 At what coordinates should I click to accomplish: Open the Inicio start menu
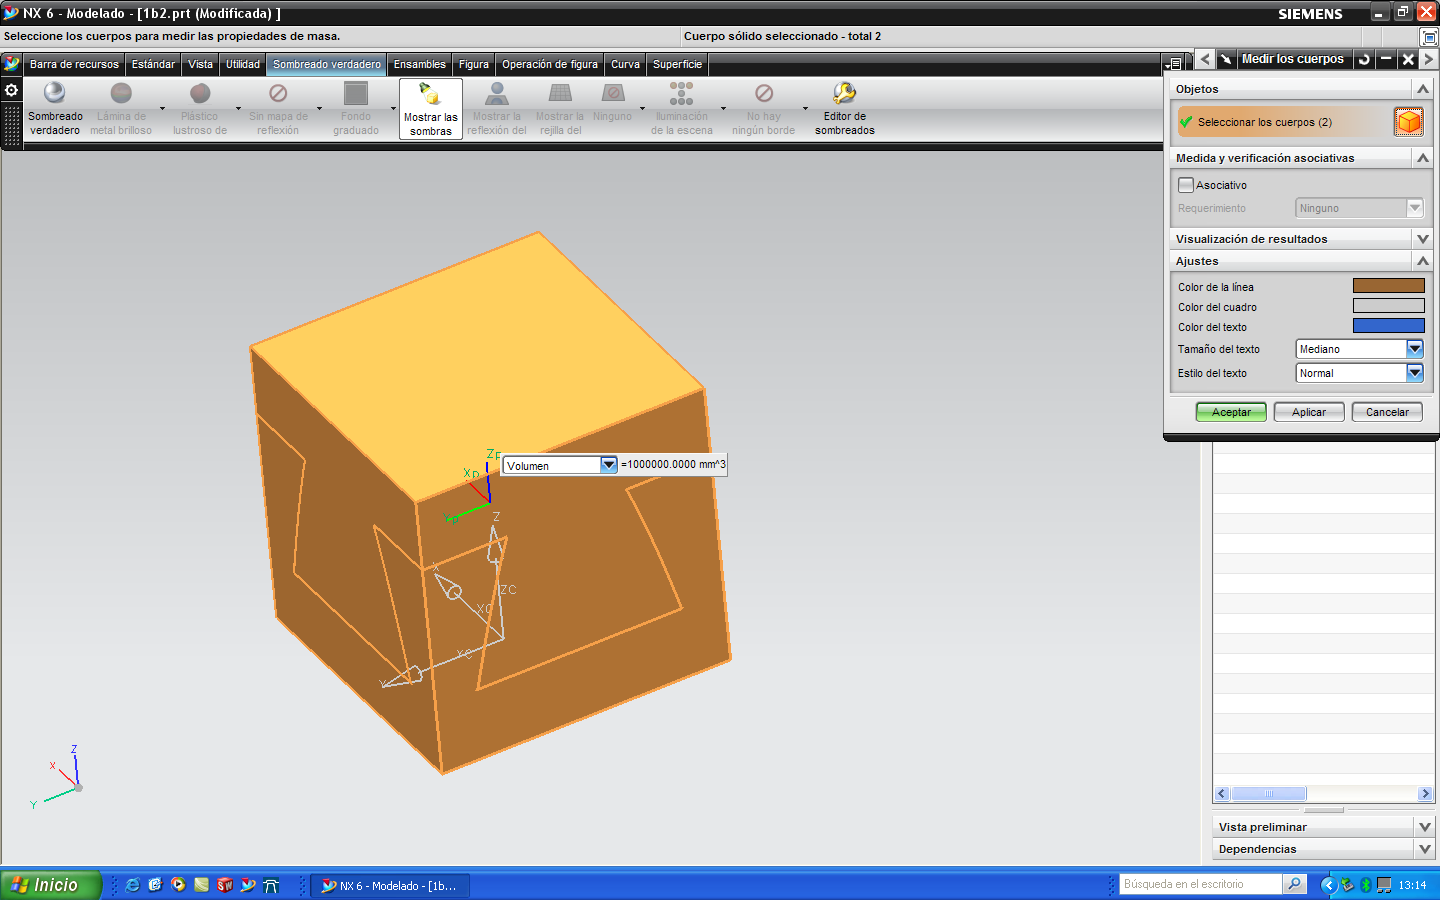[x=50, y=885]
